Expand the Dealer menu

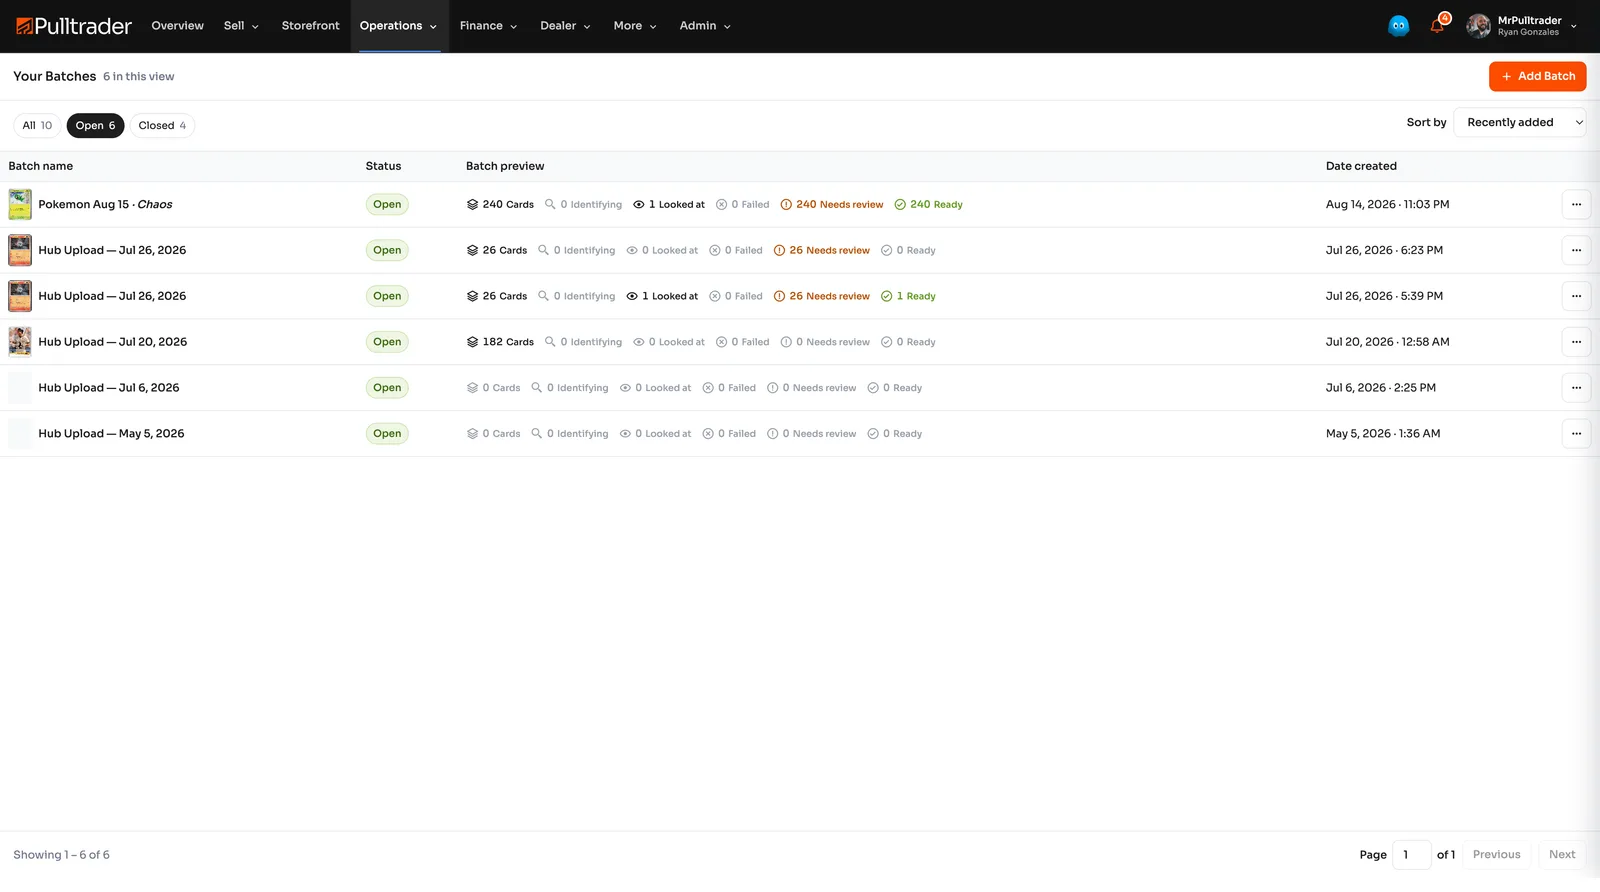pyautogui.click(x=565, y=26)
